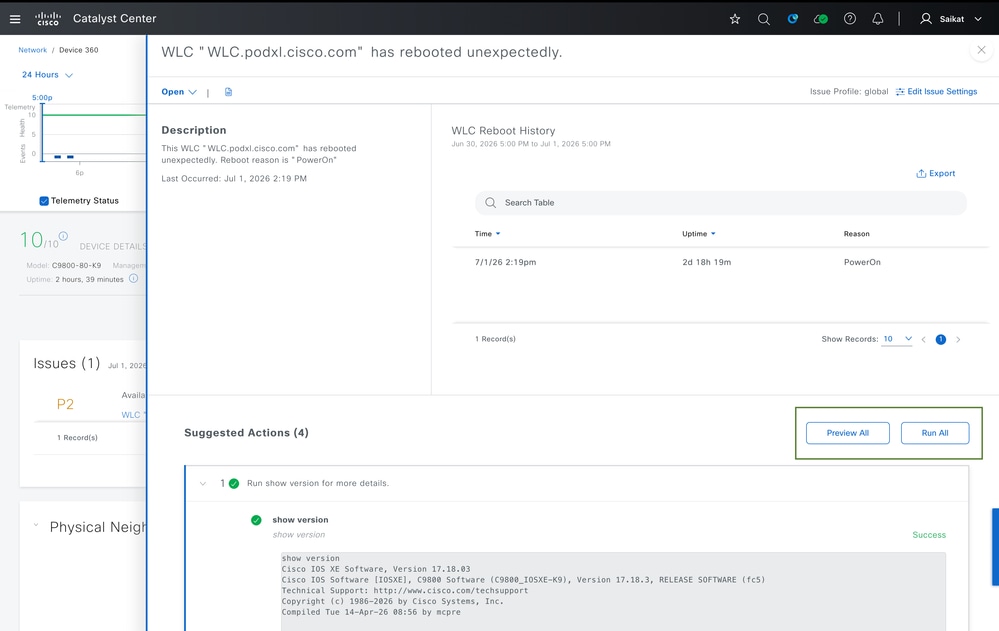The height and width of the screenshot is (631, 999).
Task: Open the help question mark icon
Action: pyautogui.click(x=849, y=18)
